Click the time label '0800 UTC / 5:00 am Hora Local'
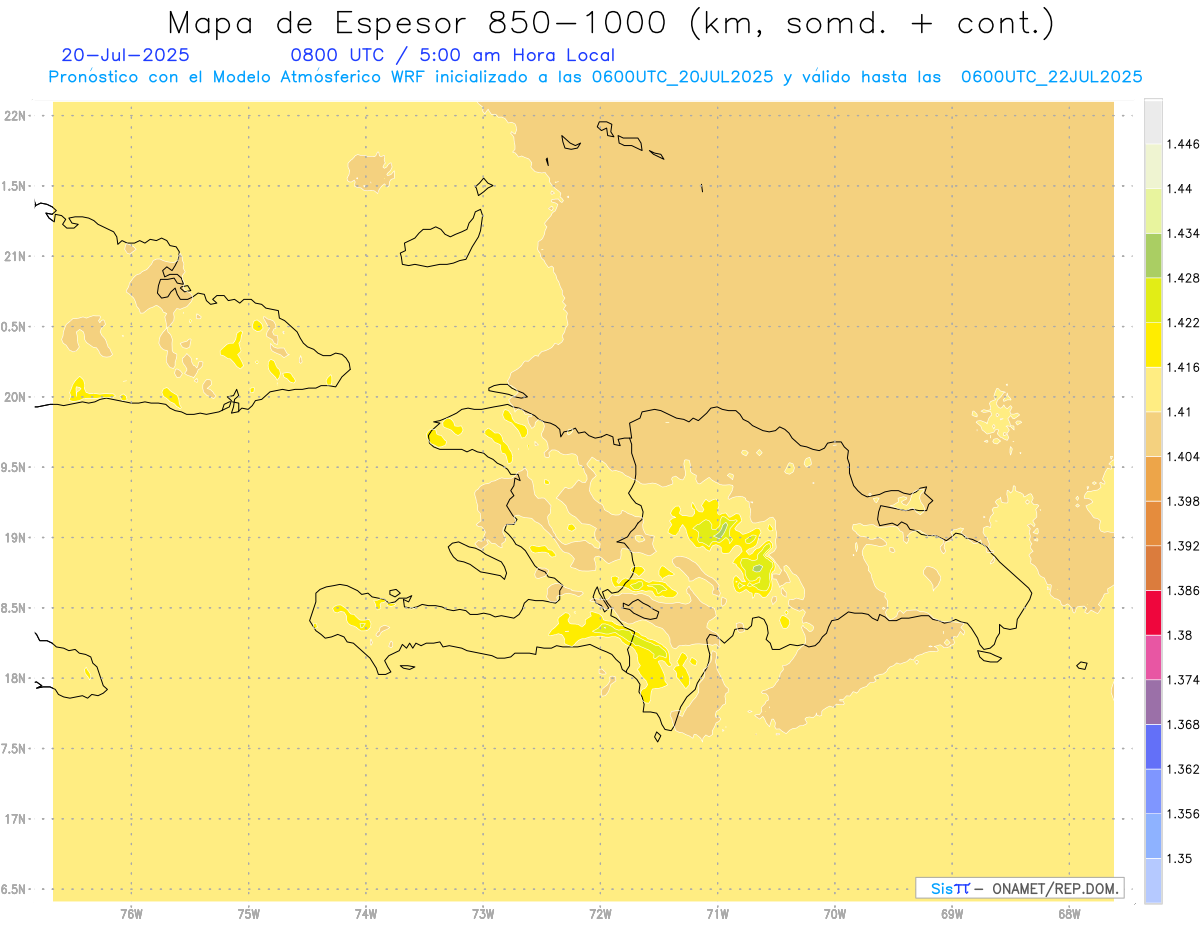Screen dimensions: 1200x927 pos(452,55)
